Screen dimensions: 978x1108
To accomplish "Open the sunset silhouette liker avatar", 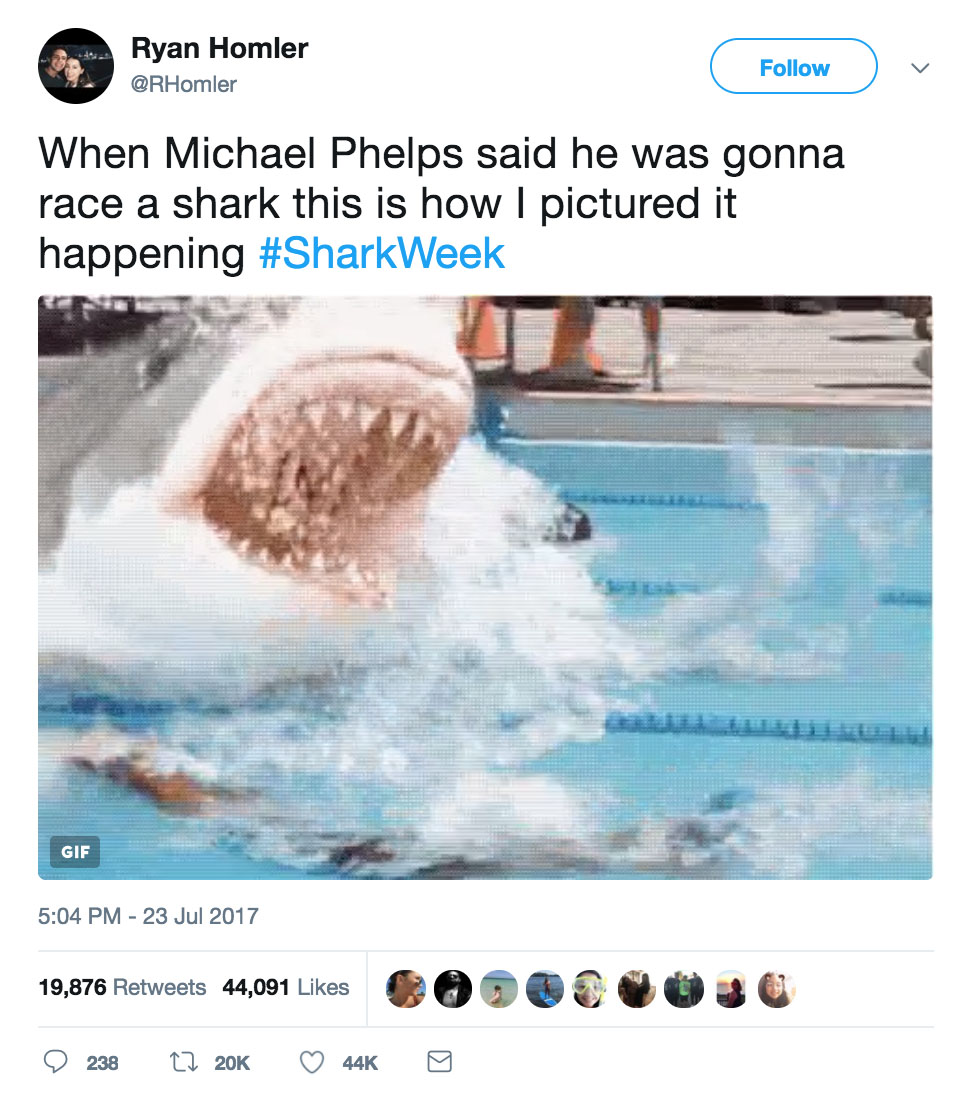I will 730,988.
